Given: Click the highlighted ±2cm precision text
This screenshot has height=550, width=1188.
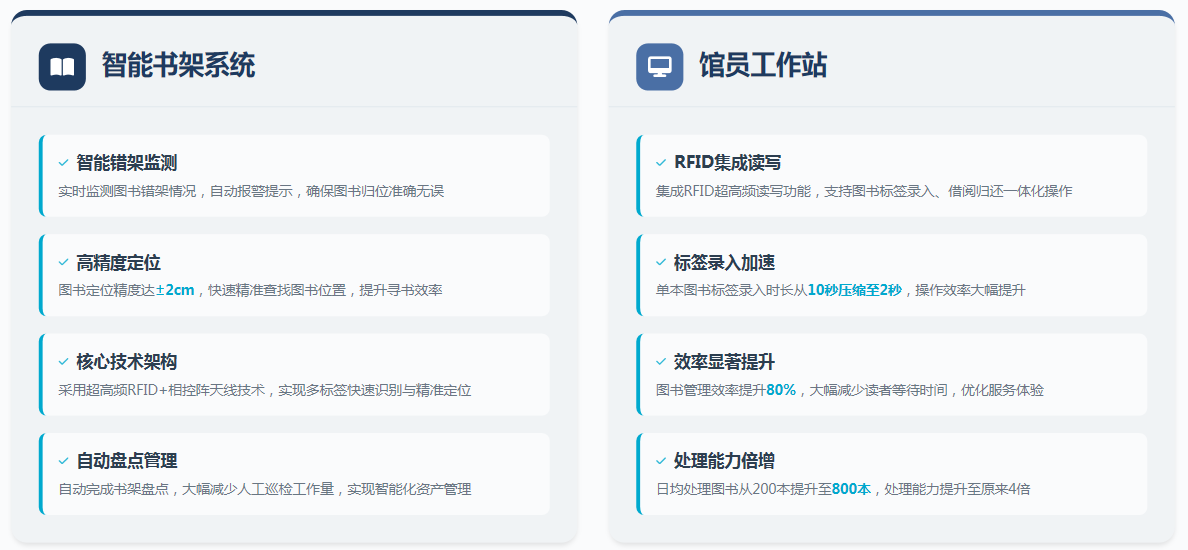Looking at the screenshot, I should tap(175, 291).
